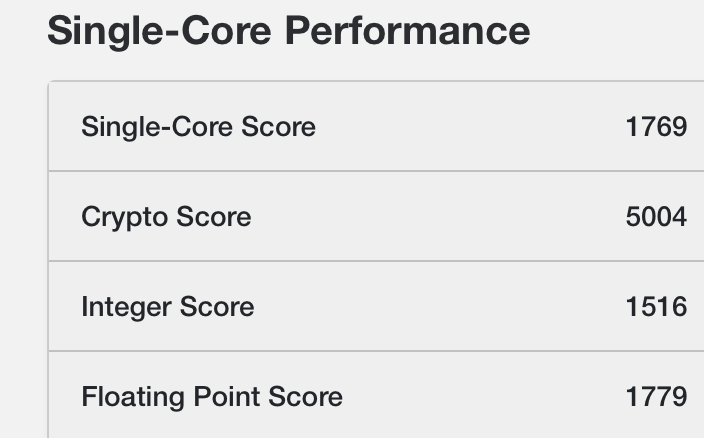
Task: Click the word Crypto in the table
Action: click(124, 217)
